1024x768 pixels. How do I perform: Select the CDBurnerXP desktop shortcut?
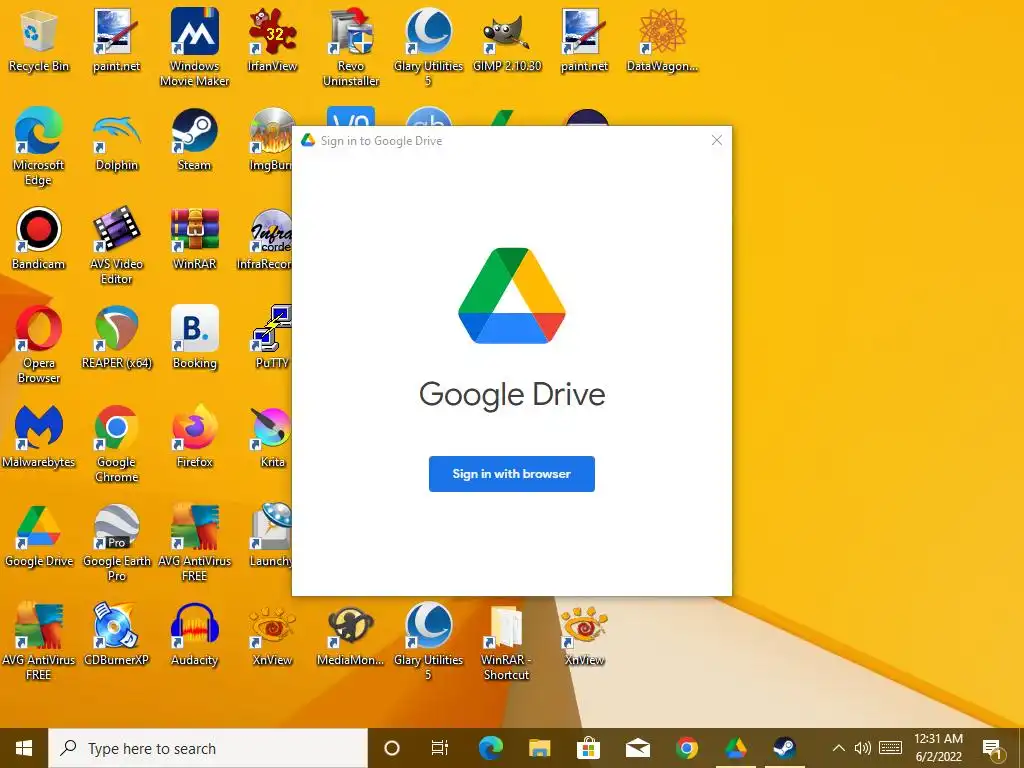[x=116, y=635]
